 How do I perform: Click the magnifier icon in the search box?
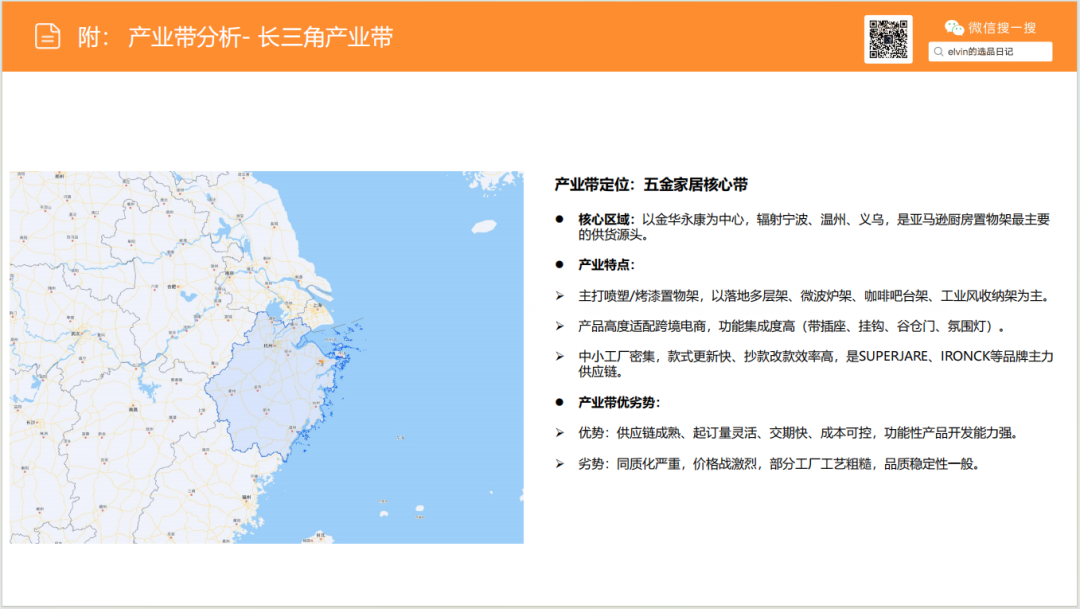[x=938, y=51]
